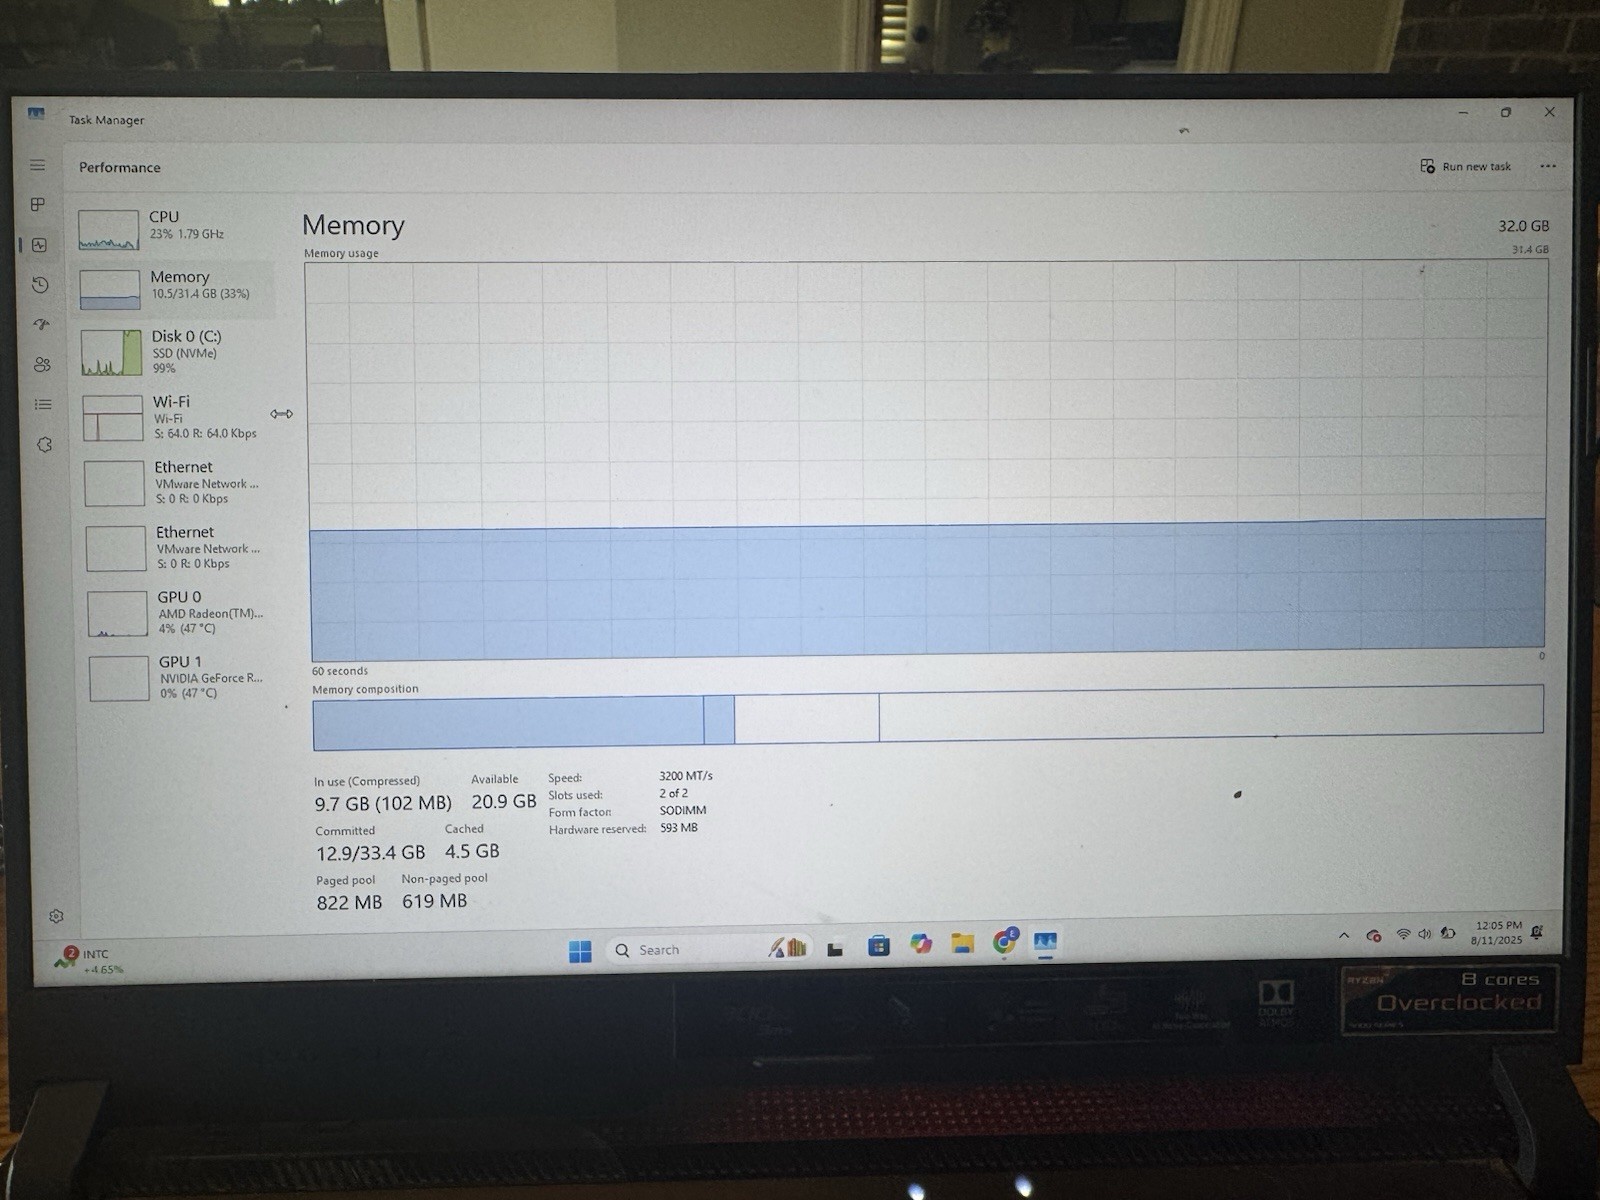1600x1200 pixels.
Task: Click the volume speaker tray icon
Action: pos(1424,934)
